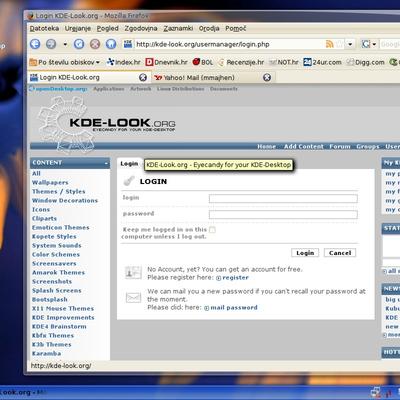Open Forum in site navigation bar
Screen dimensions: 400x400
[340, 146]
